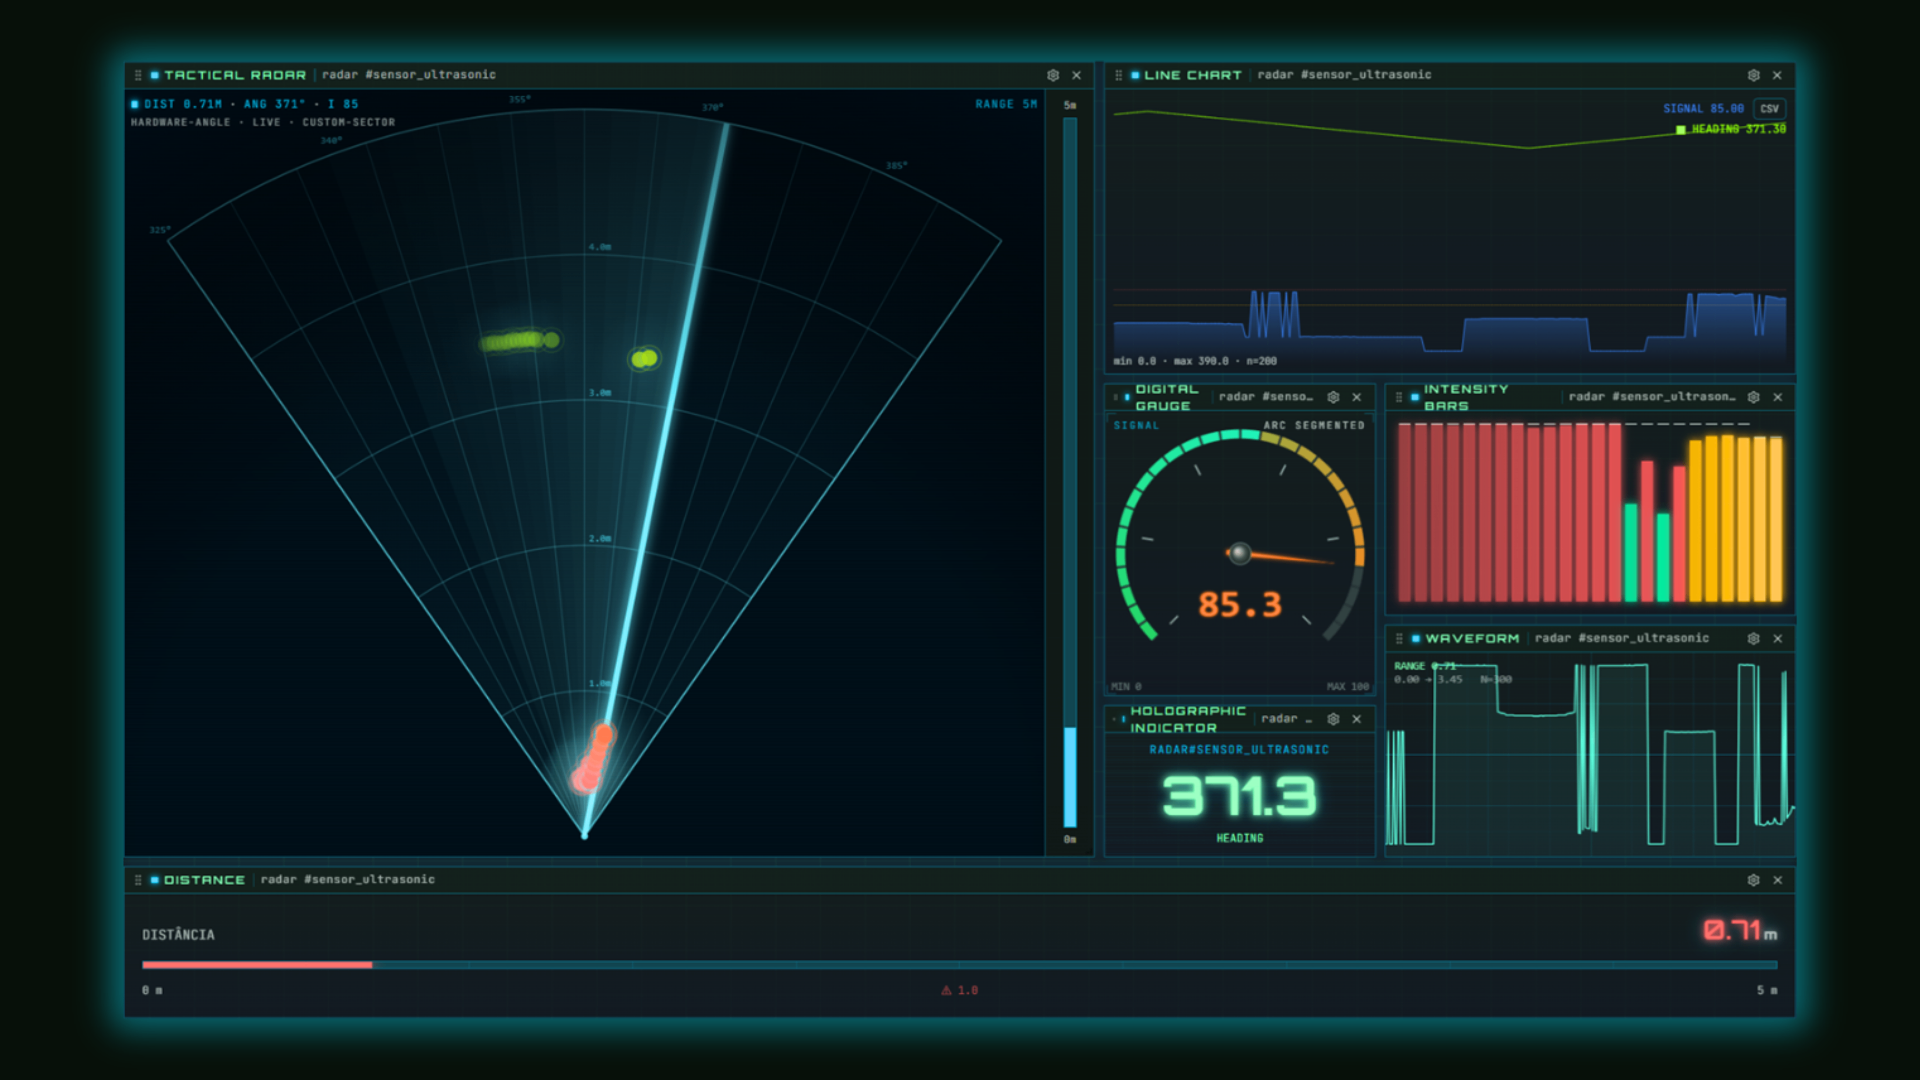1920x1080 pixels.
Task: Close the Intensity Bars panel
Action: click(x=1777, y=397)
